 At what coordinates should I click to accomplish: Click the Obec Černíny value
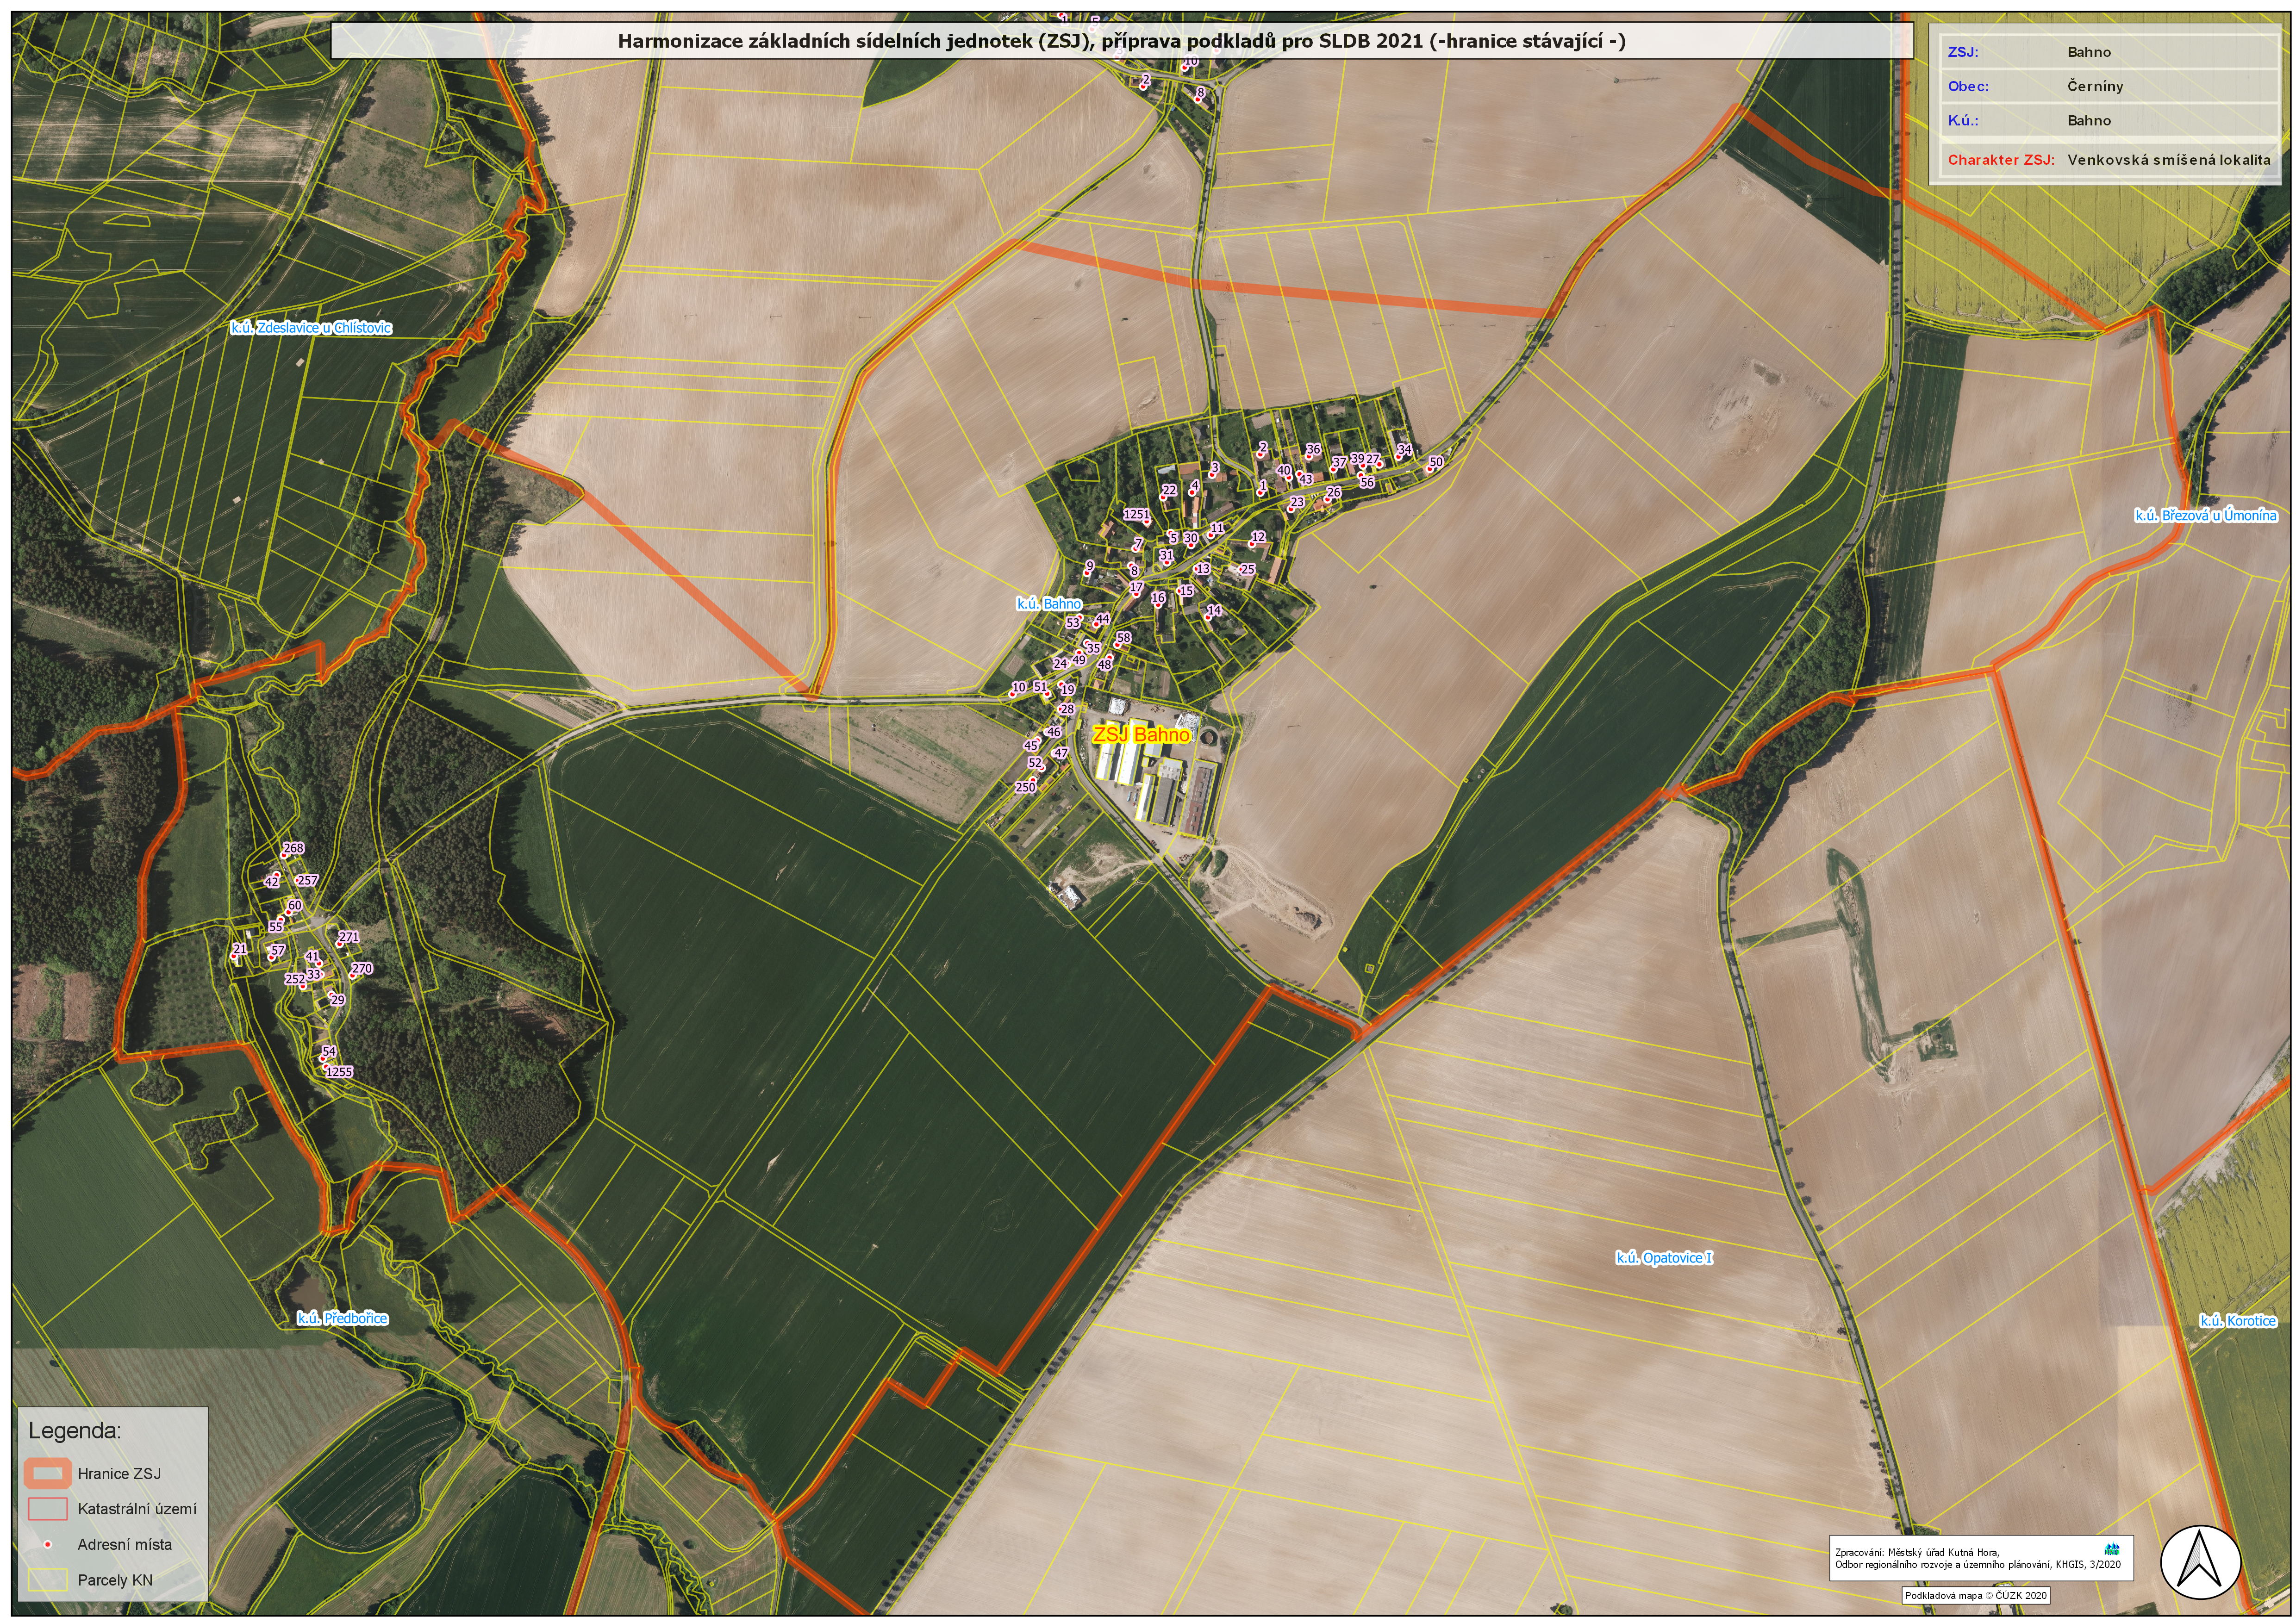2095,86
